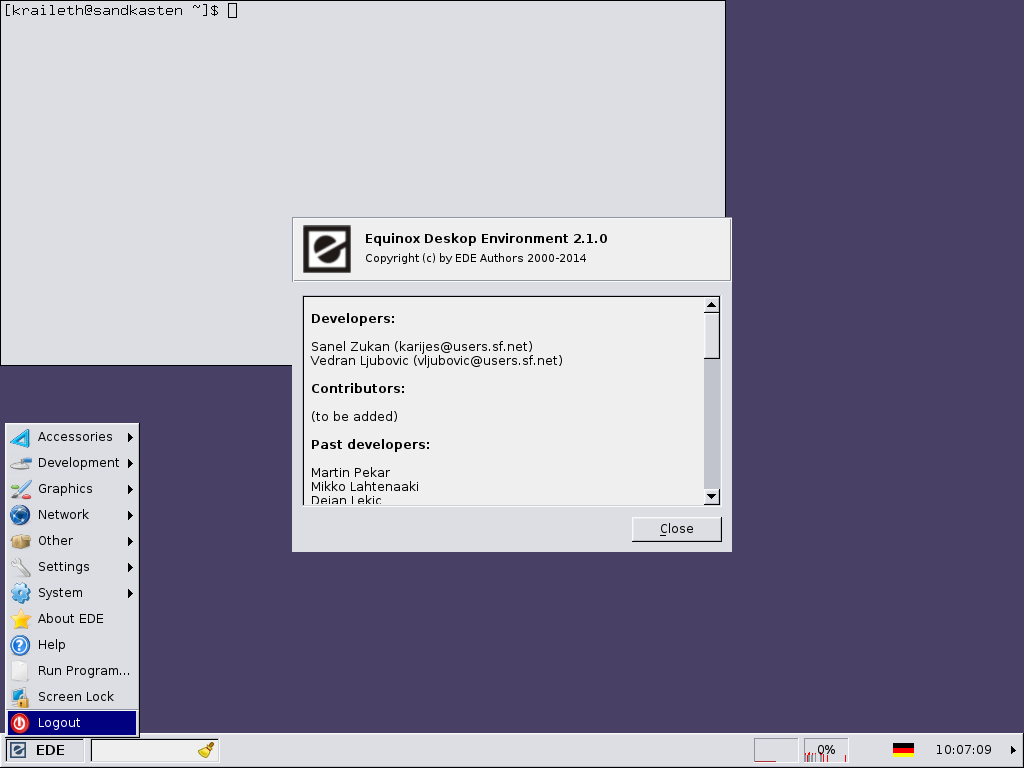Screen dimensions: 1024x768
Task: Click the EDE start menu button
Action: [38, 750]
